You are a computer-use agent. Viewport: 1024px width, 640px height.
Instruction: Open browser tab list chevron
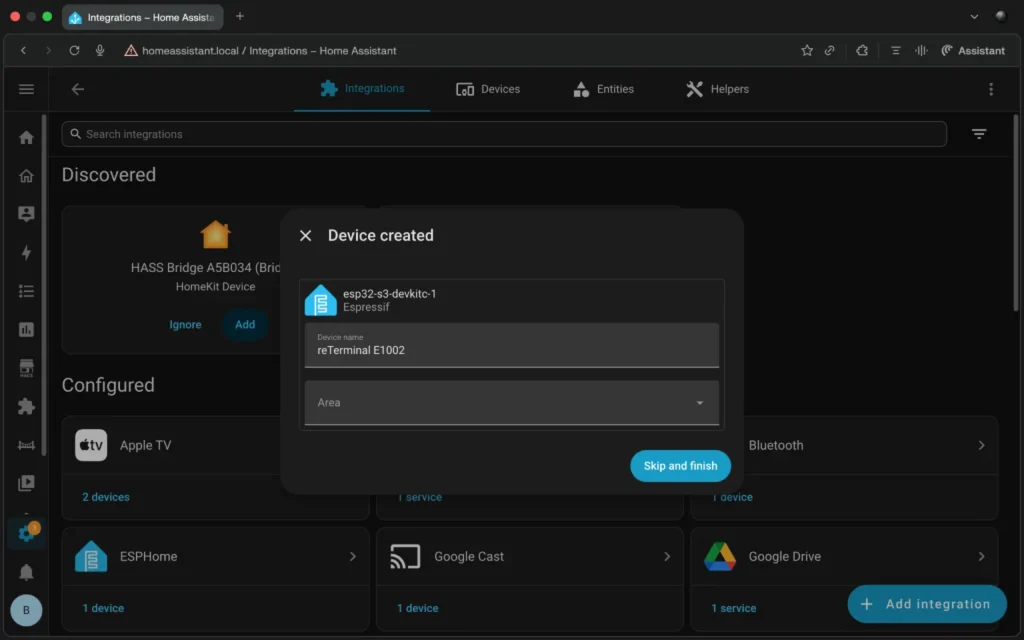point(974,17)
